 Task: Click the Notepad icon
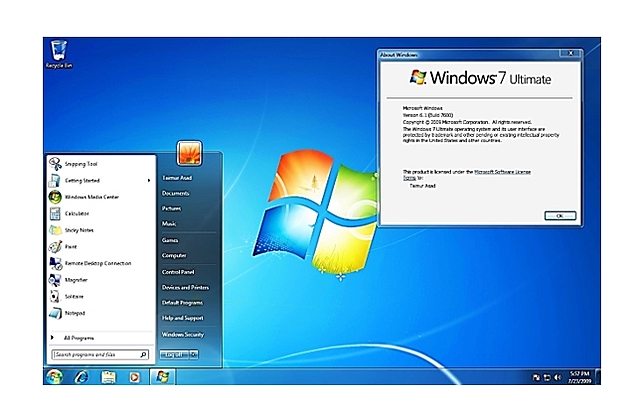pos(55,313)
